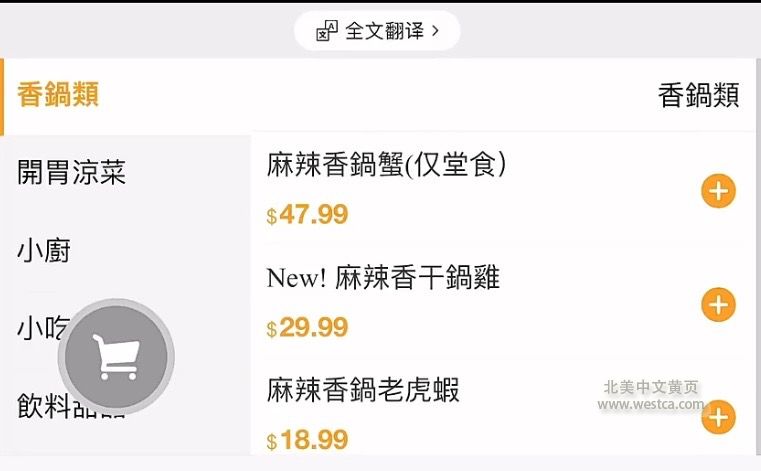Click the 香鍋類 section header on right

tap(698, 96)
